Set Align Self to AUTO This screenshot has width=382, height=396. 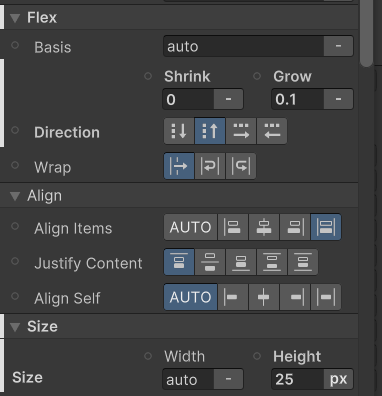(x=190, y=297)
